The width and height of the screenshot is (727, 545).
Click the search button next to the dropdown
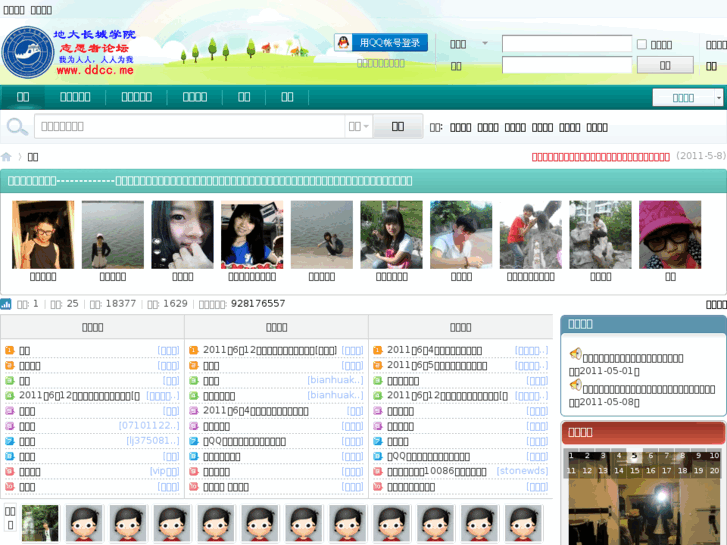pos(398,126)
